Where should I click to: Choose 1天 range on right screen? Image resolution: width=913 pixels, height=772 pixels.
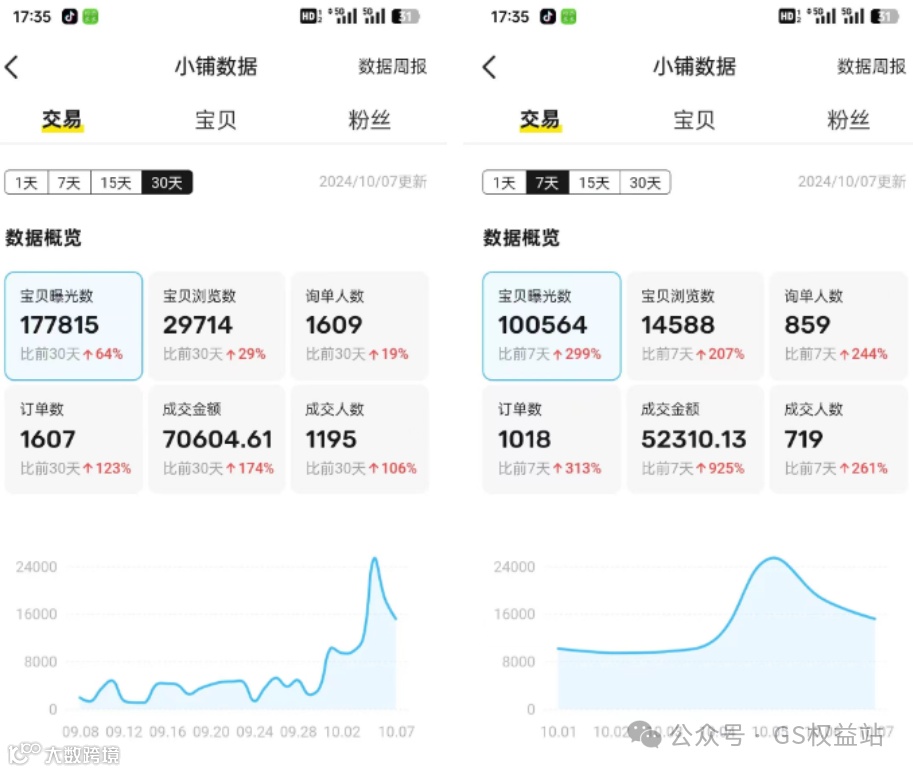pos(504,182)
